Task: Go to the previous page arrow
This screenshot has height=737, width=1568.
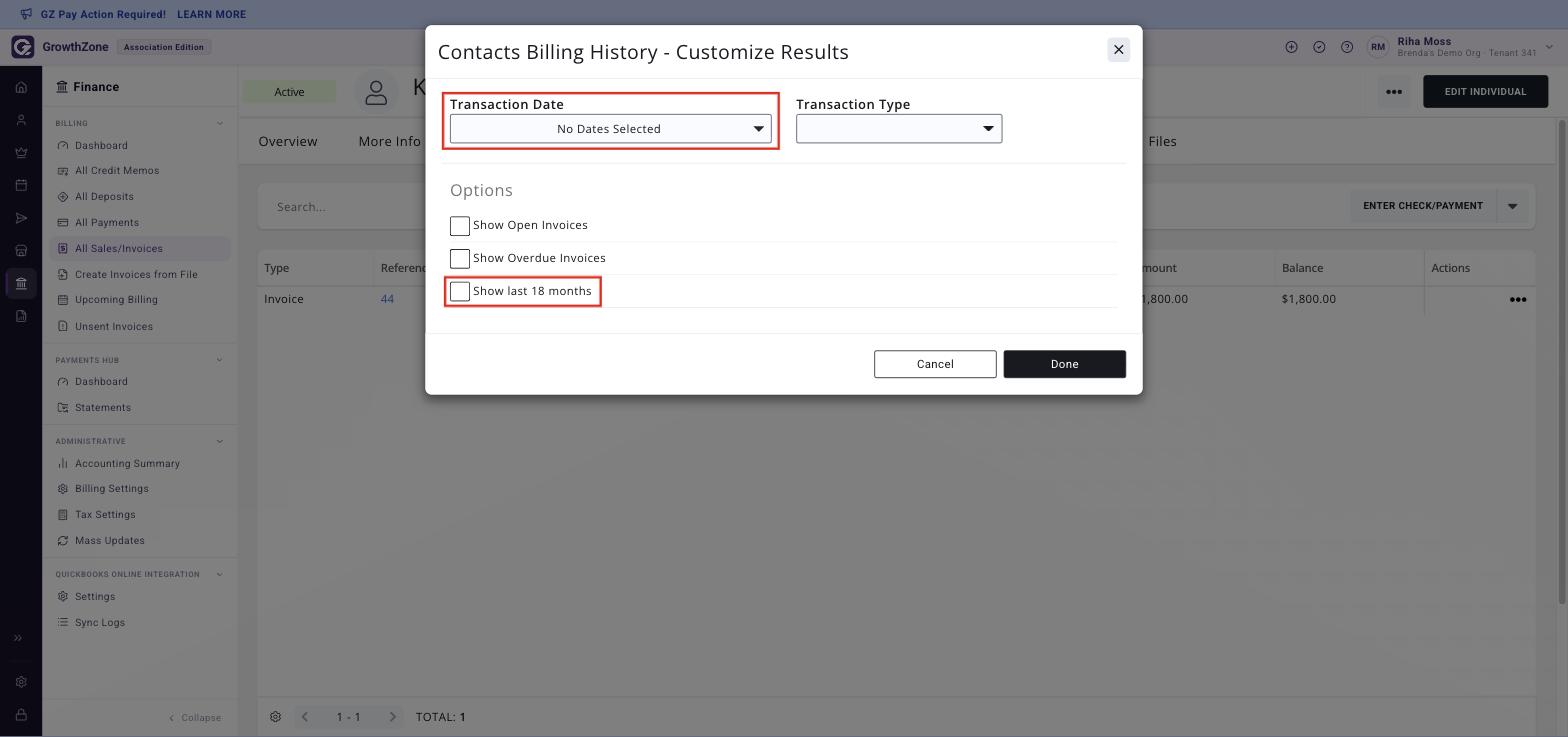Action: click(x=305, y=717)
